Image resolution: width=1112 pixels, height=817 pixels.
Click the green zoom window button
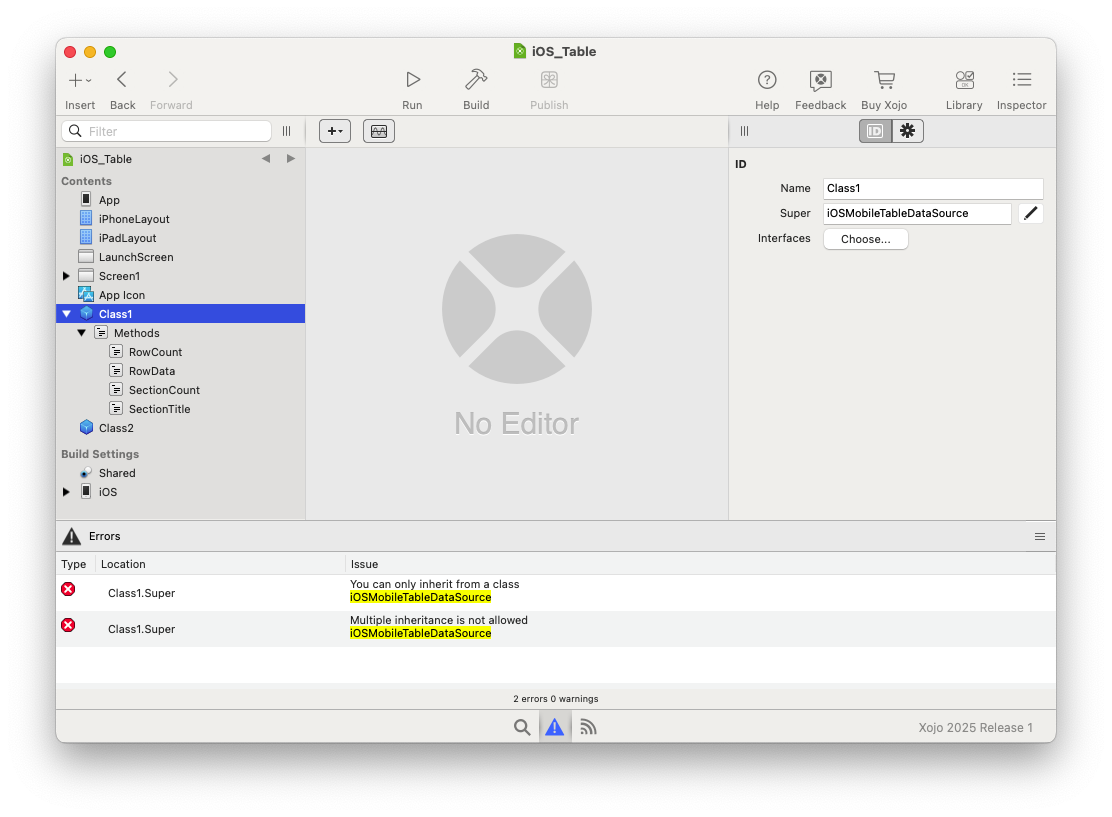[x=110, y=52]
